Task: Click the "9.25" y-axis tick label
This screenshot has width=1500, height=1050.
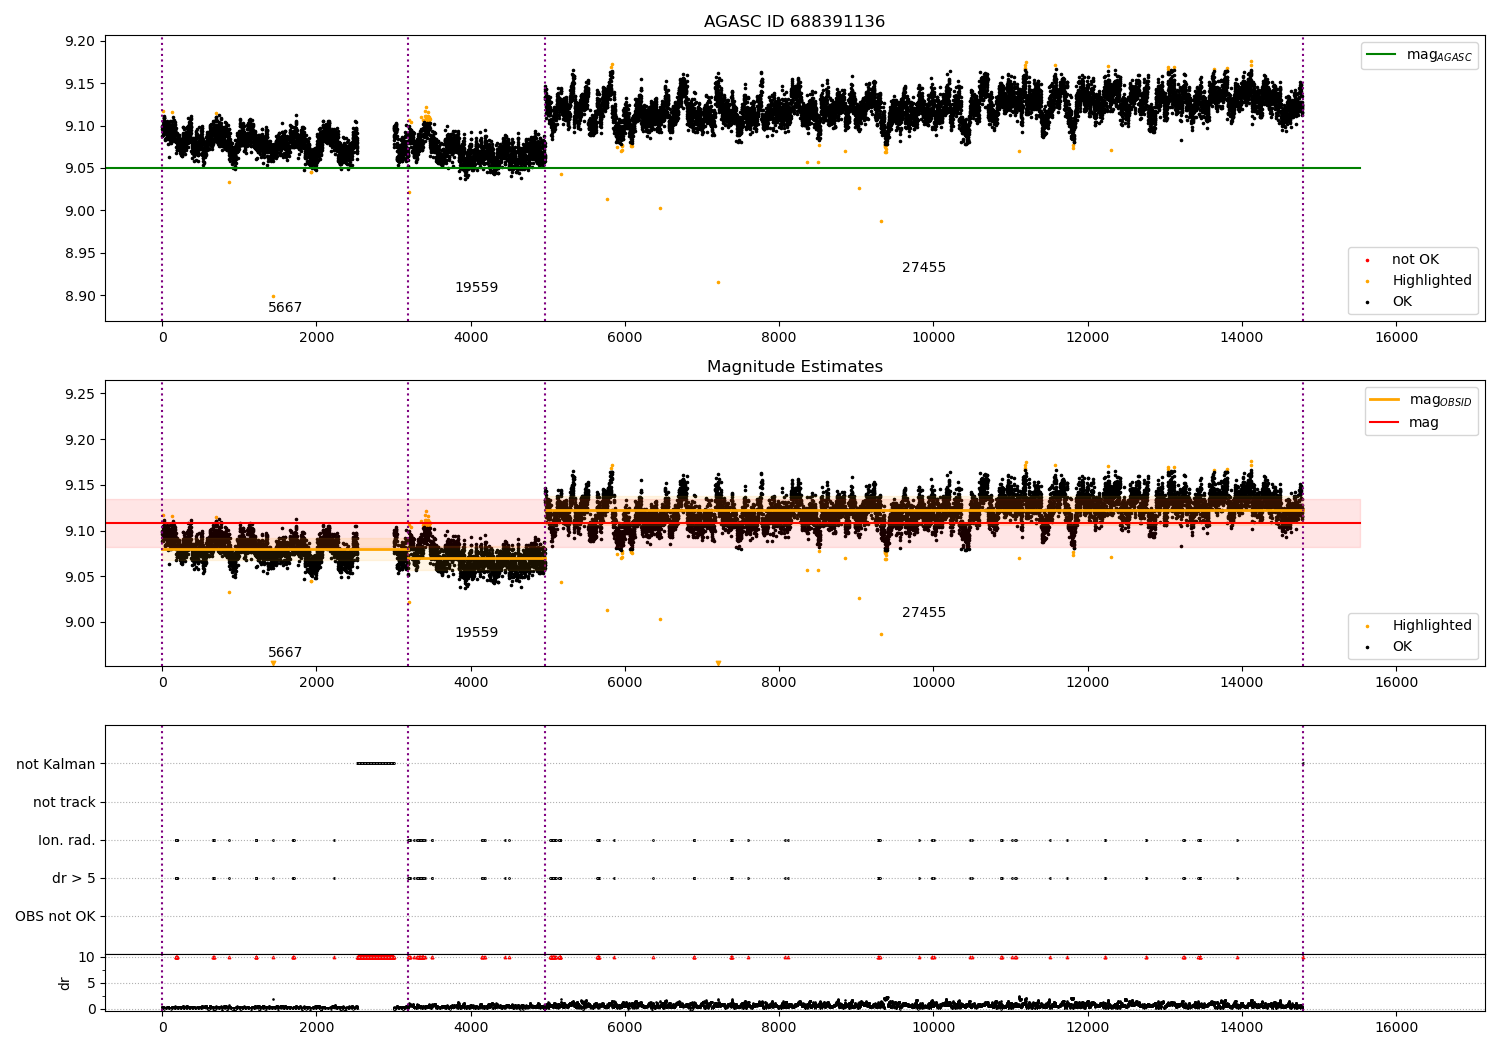Action: [x=79, y=394]
